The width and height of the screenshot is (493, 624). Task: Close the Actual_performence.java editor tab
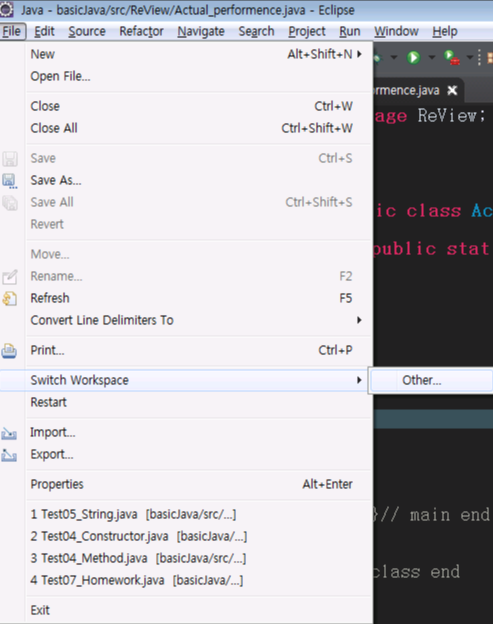pyautogui.click(x=452, y=91)
